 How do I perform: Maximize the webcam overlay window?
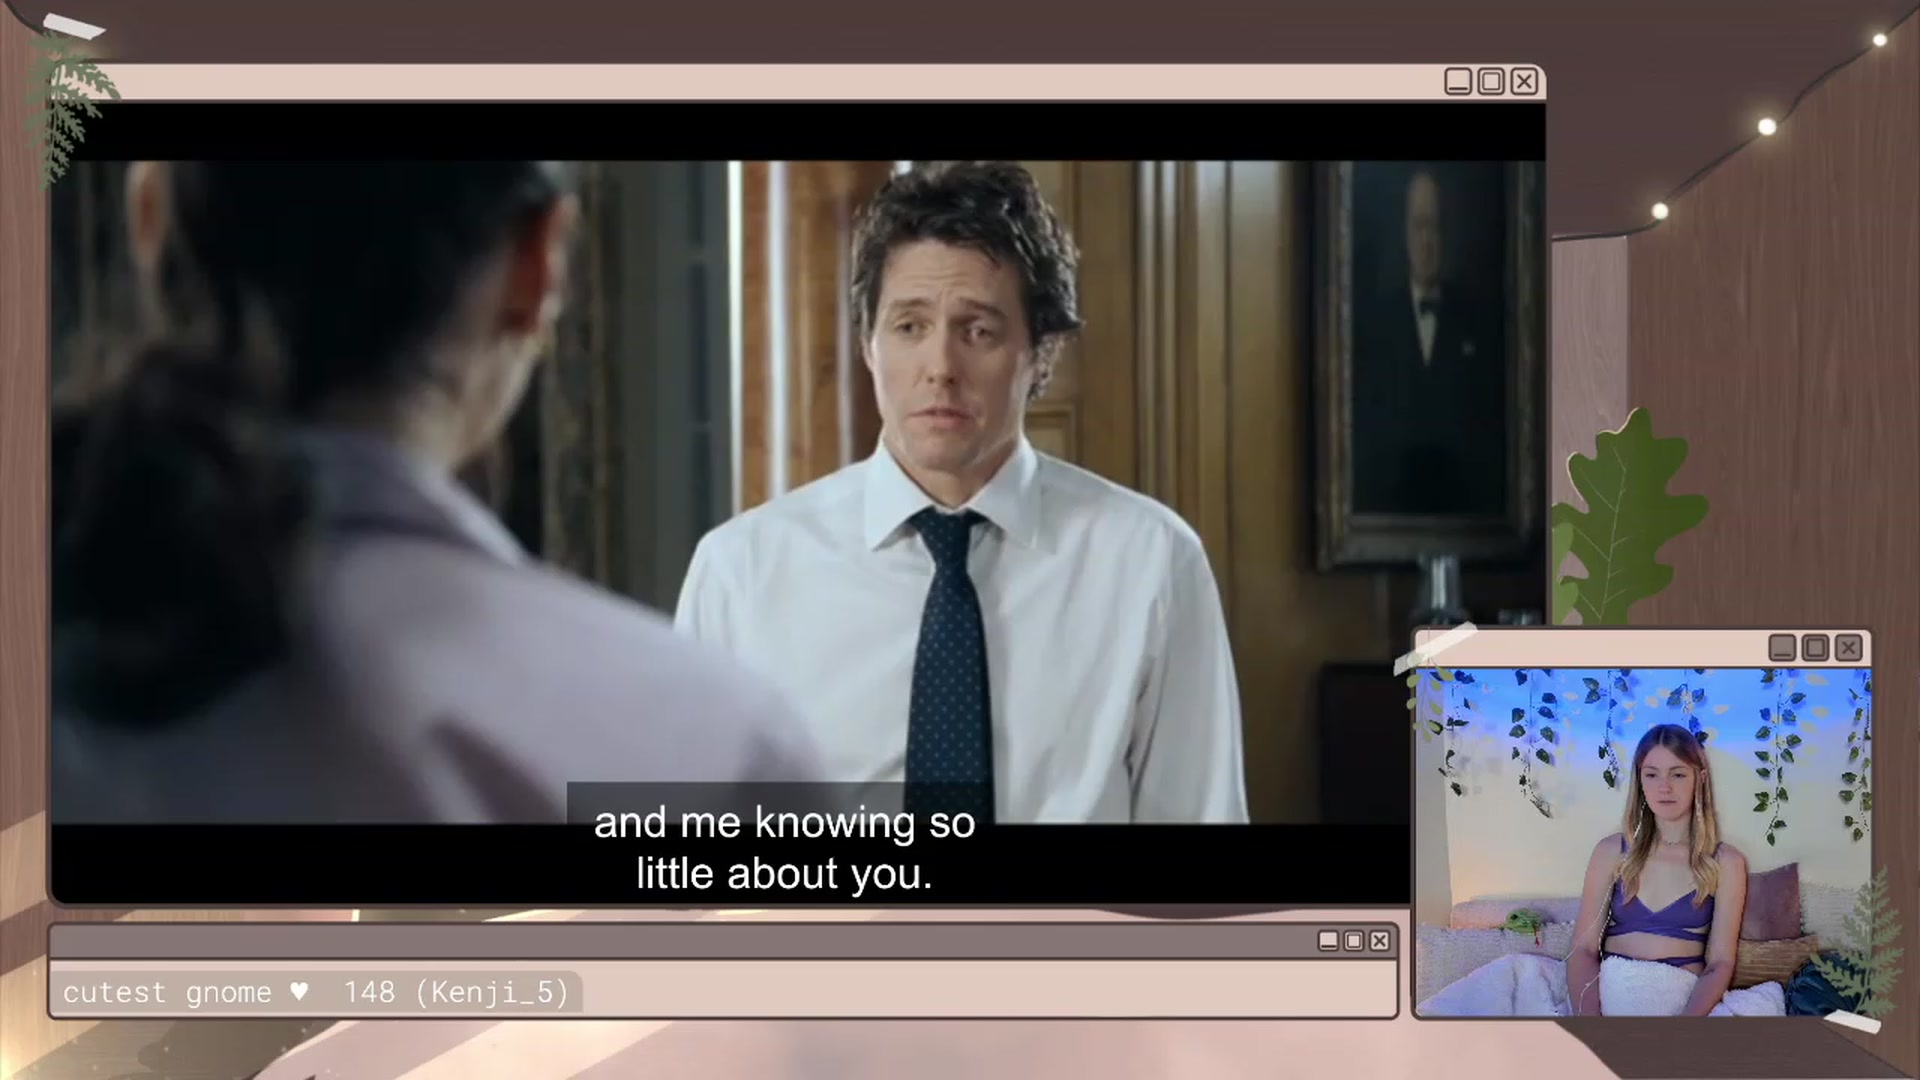[1815, 648]
